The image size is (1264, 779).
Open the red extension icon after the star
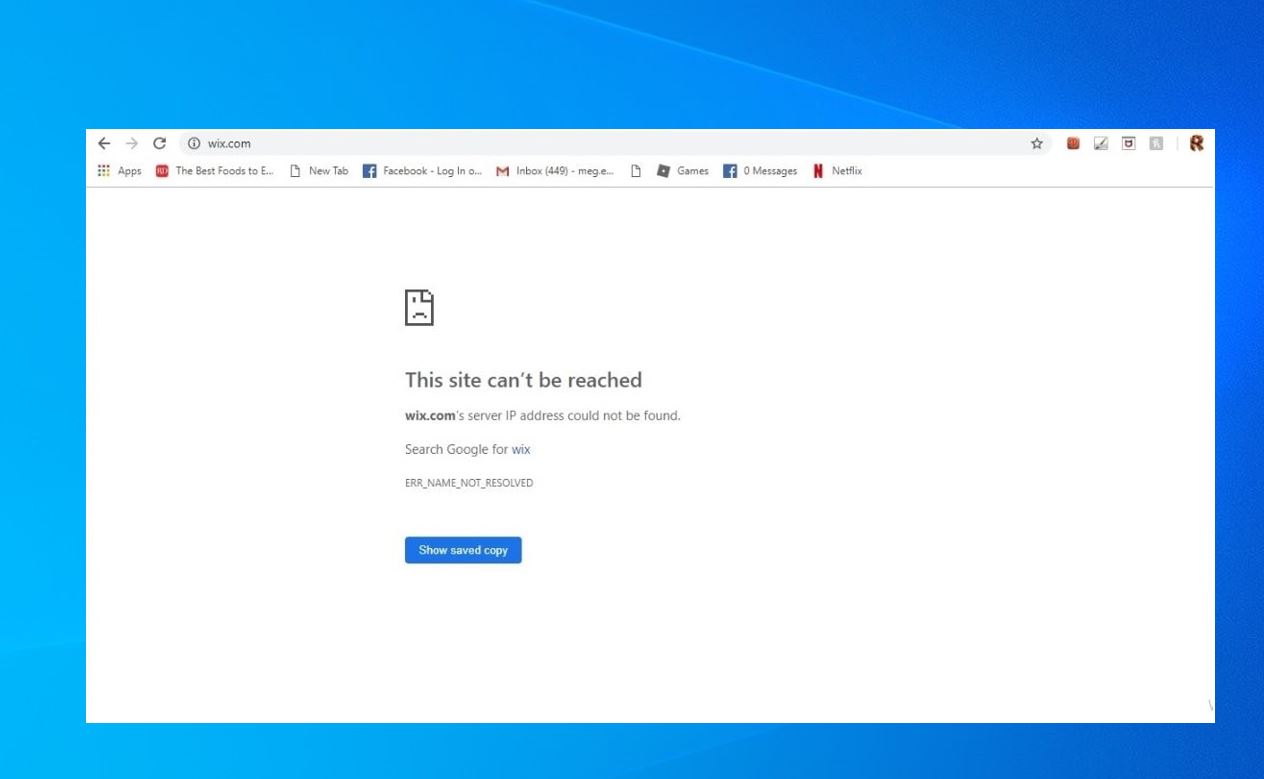pos(1074,144)
